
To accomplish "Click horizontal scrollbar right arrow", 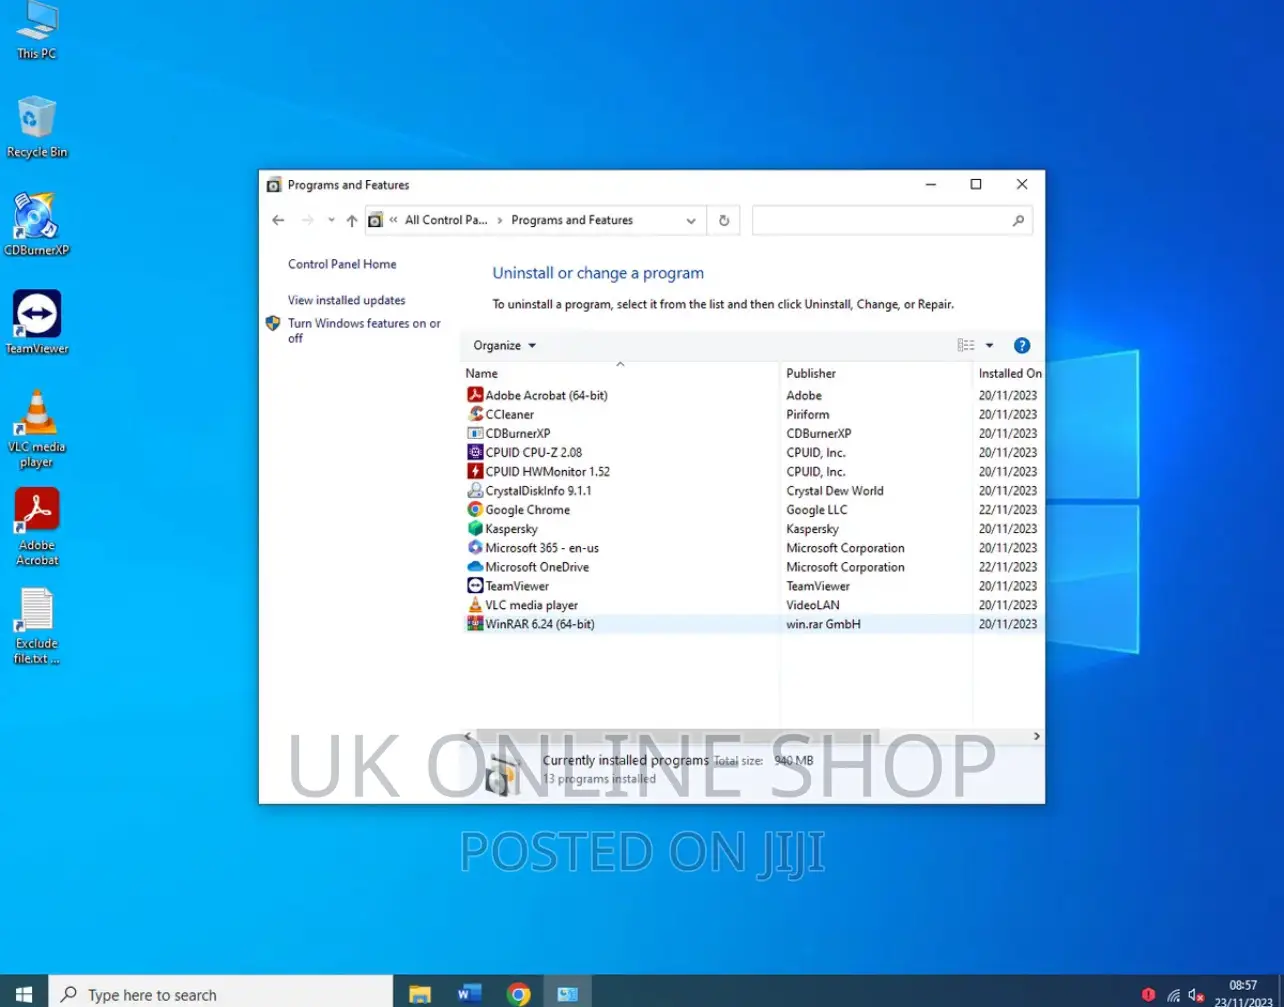I will (x=1036, y=736).
